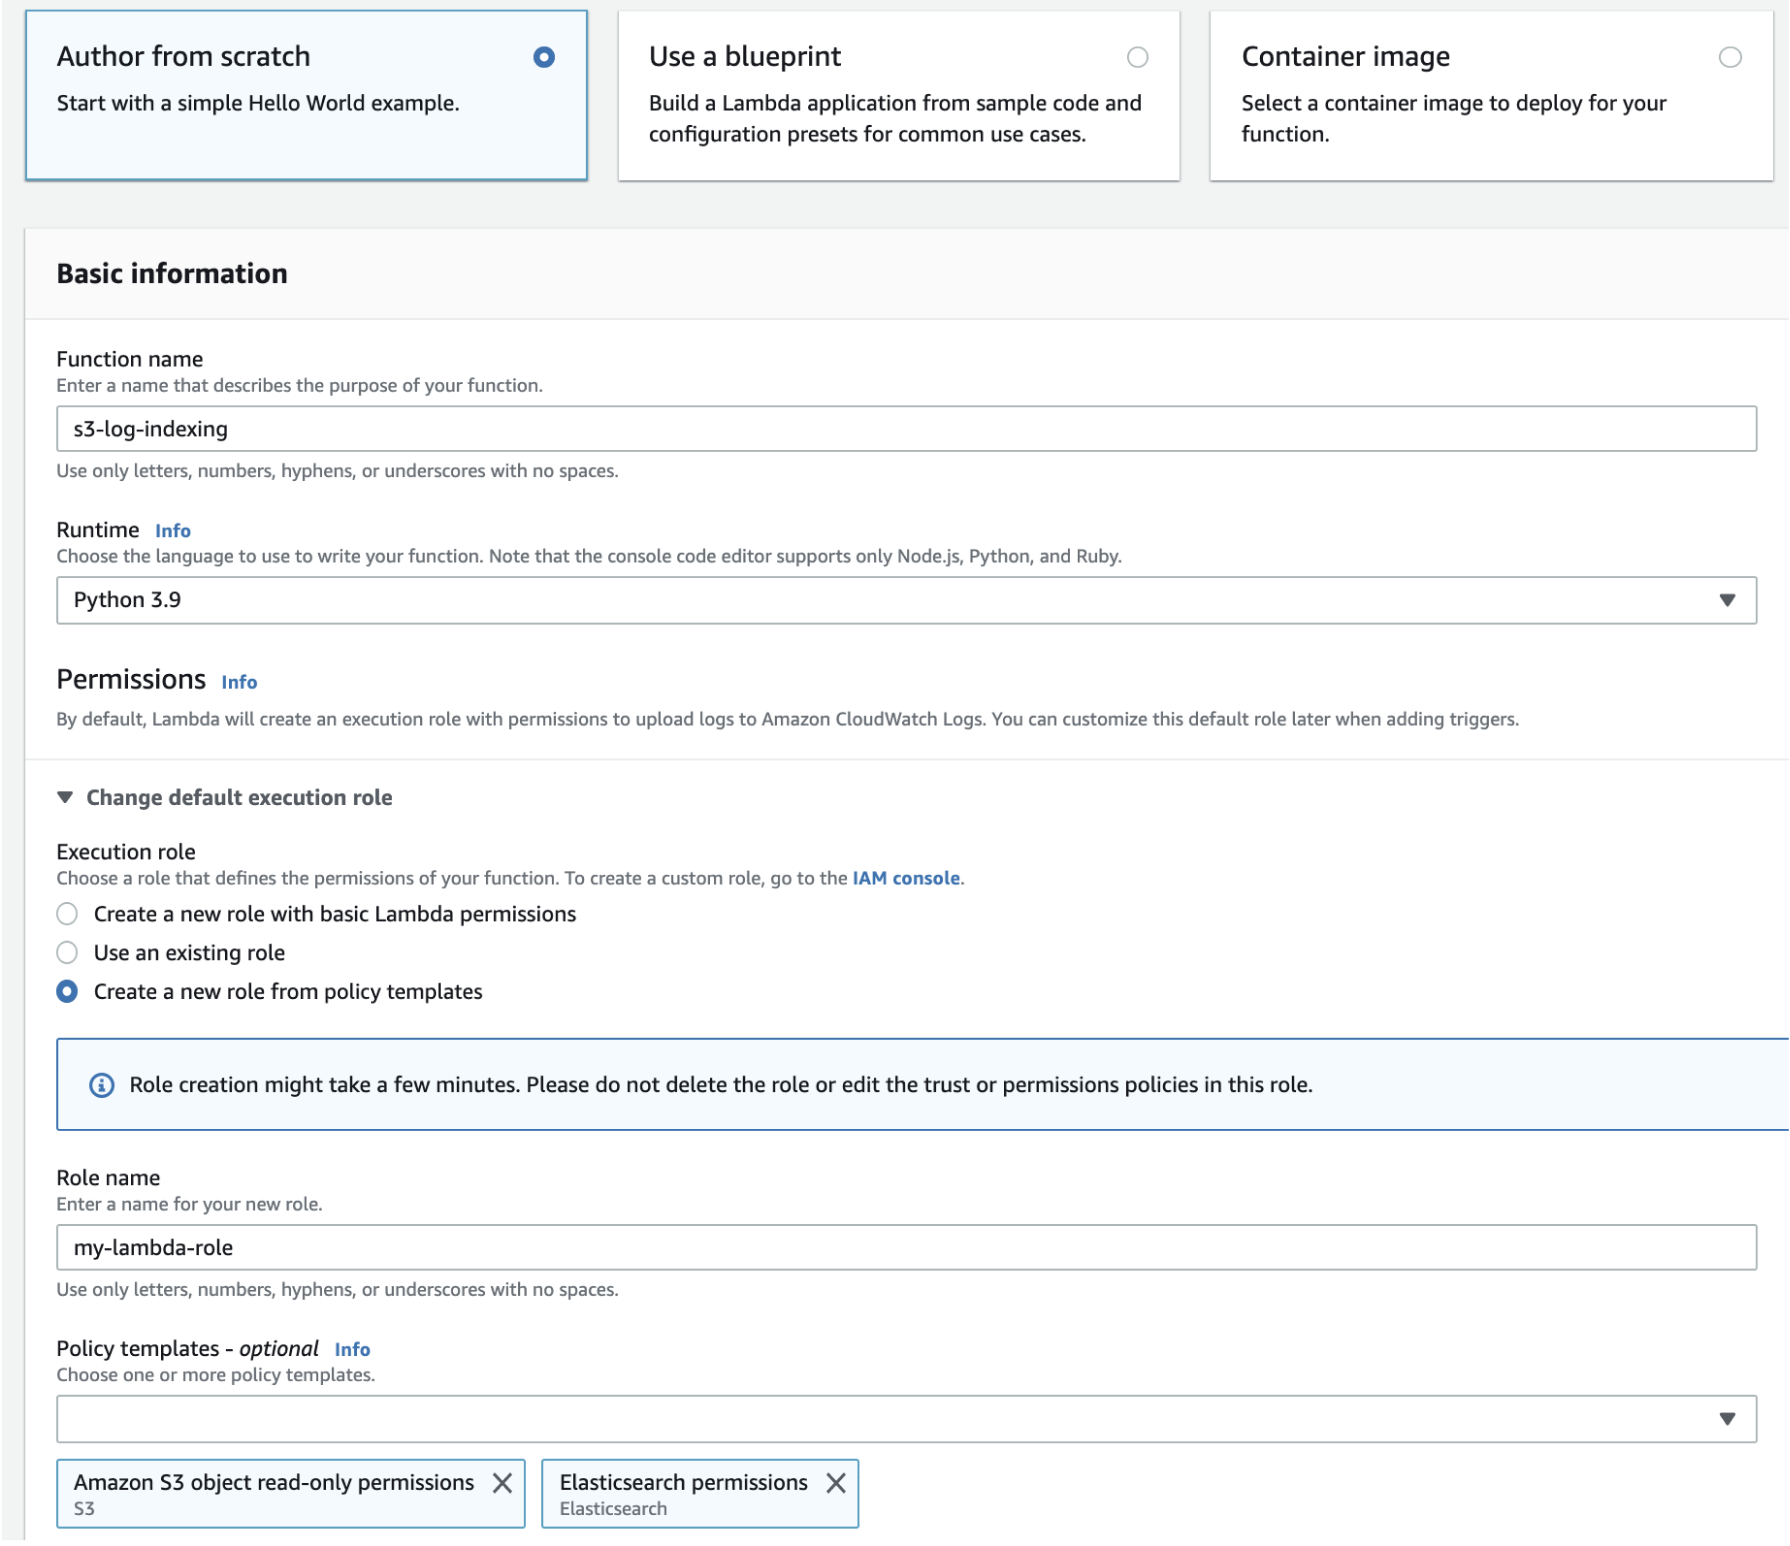Open the IAM console link
The width and height of the screenshot is (1790, 1546).
(905, 877)
